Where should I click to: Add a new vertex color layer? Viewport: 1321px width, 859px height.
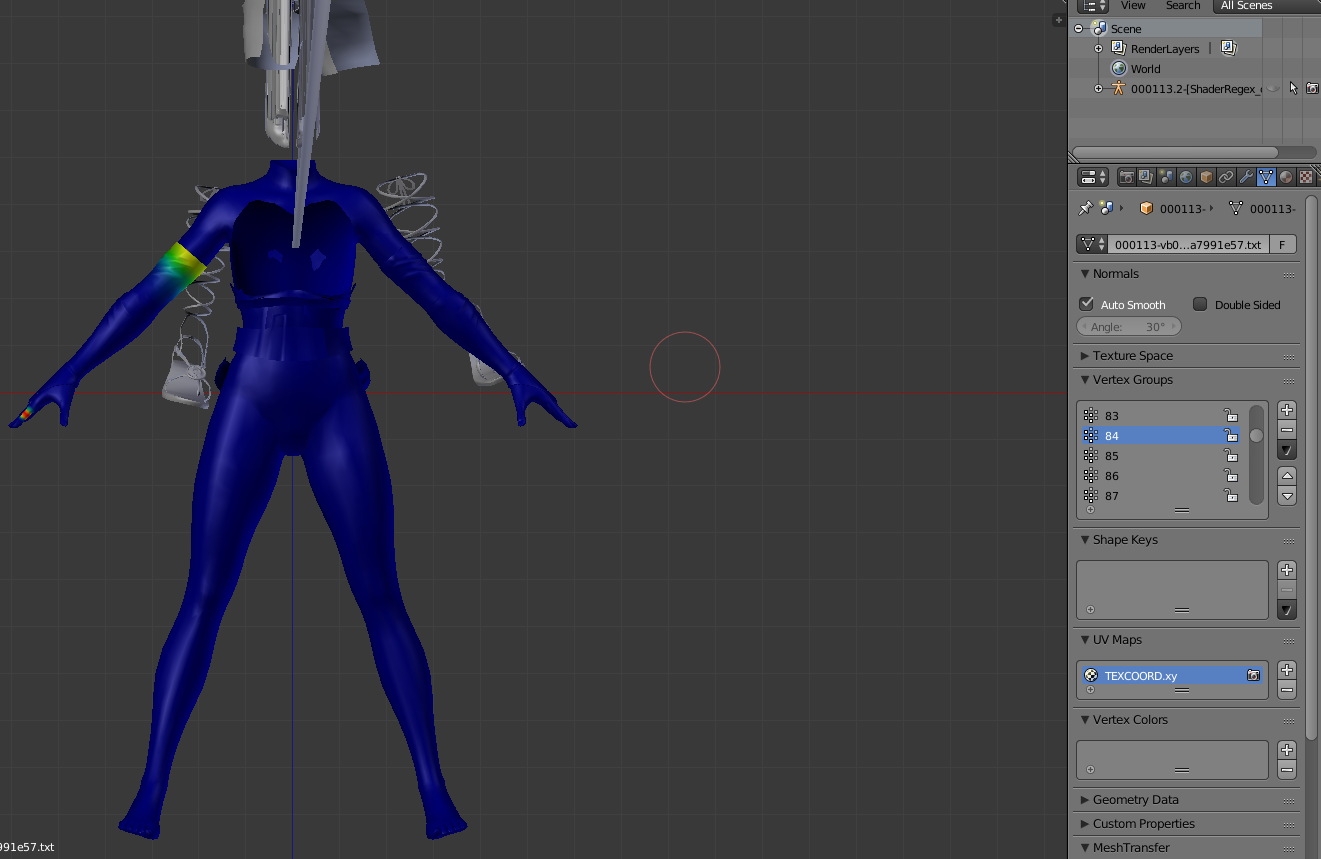pos(1287,750)
